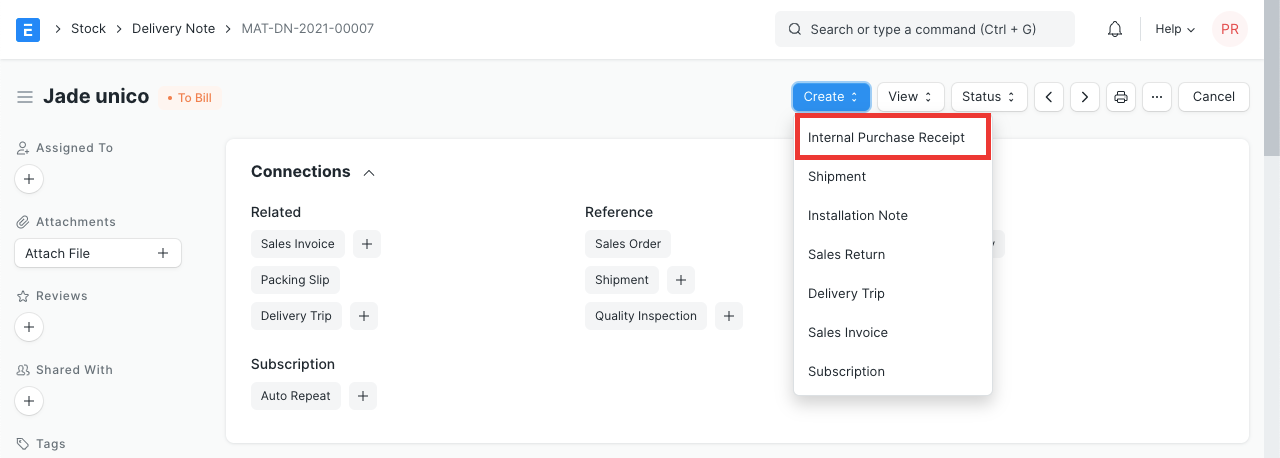Choose Sales Return in Create menu

coord(846,255)
